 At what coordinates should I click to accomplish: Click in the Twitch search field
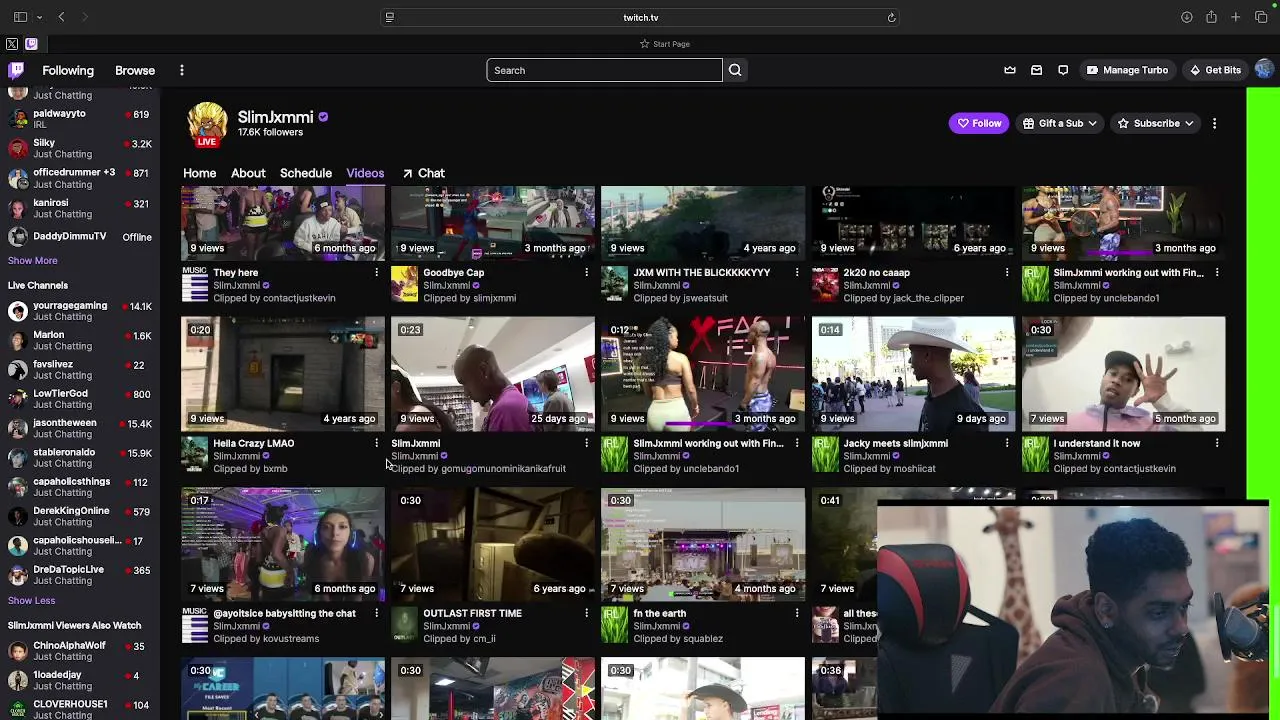click(x=604, y=70)
